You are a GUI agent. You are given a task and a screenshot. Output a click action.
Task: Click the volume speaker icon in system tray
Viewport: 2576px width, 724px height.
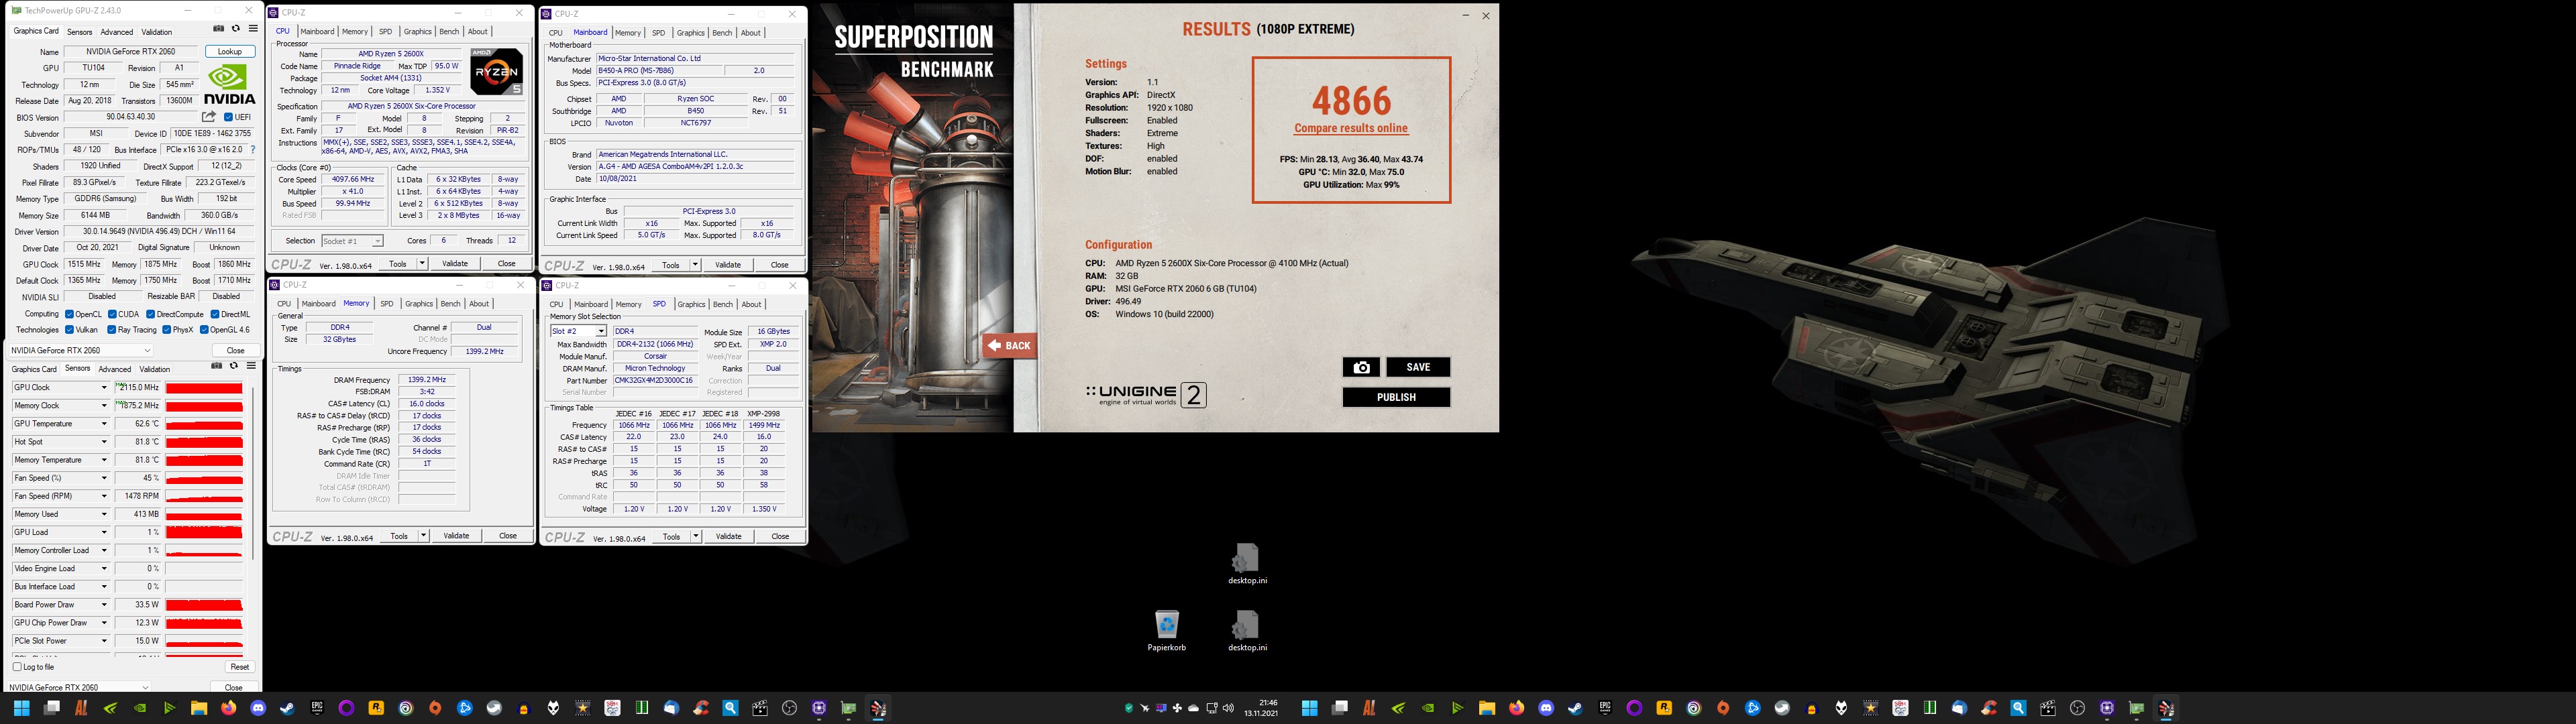point(1228,708)
